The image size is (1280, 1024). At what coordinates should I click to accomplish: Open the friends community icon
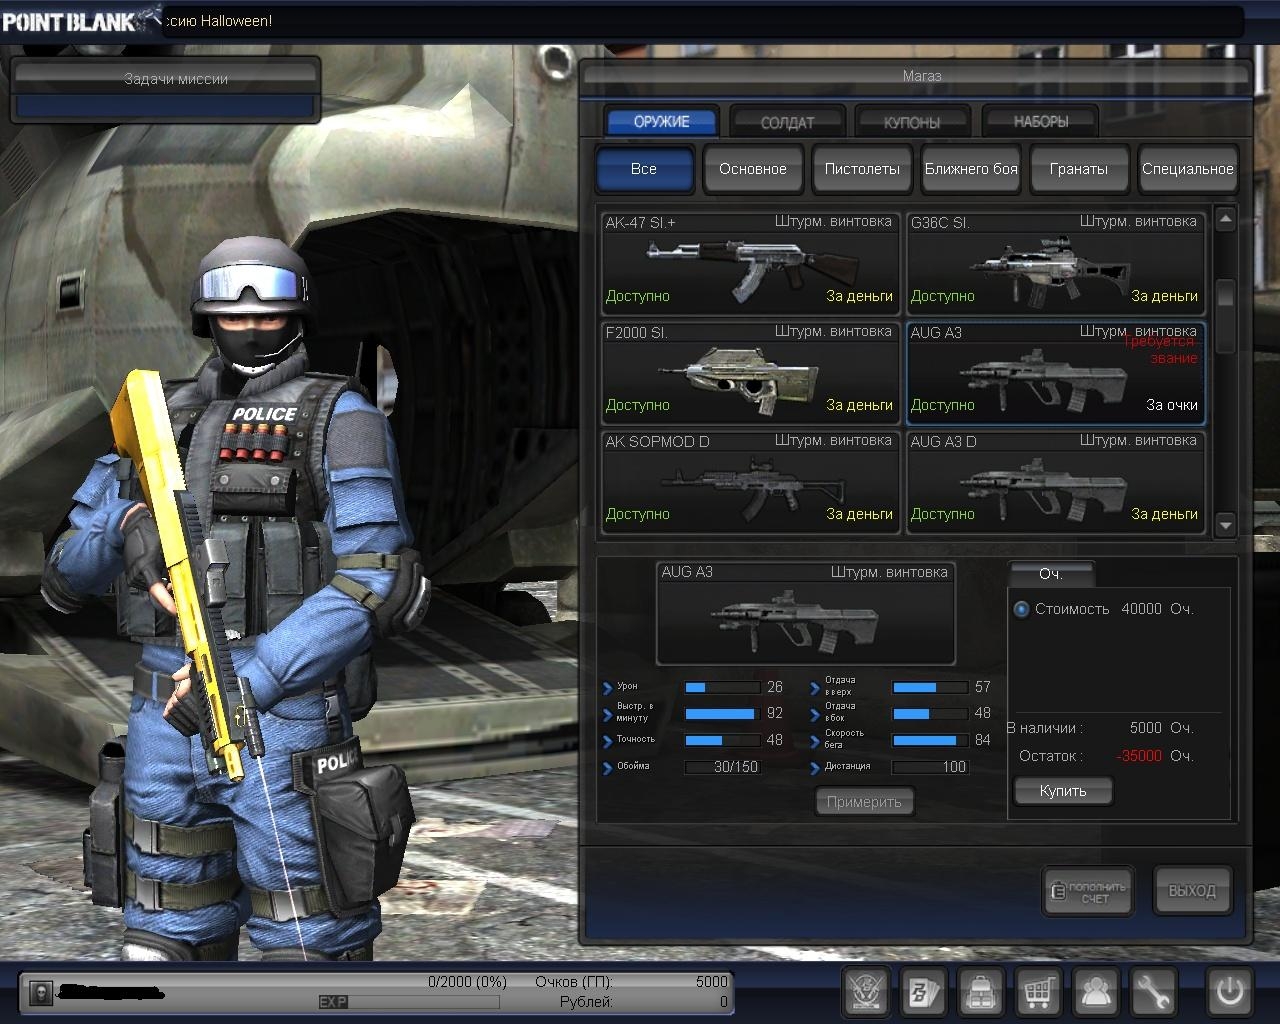coord(1096,992)
